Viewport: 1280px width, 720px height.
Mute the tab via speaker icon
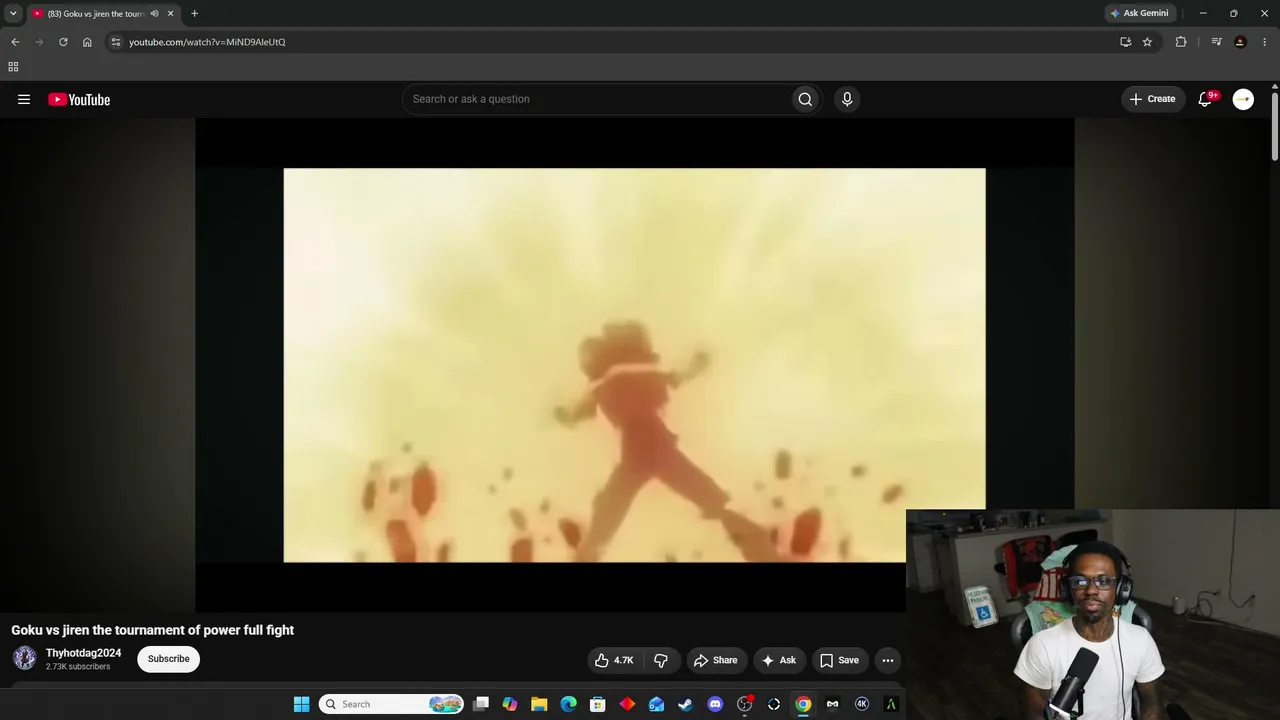tap(154, 14)
